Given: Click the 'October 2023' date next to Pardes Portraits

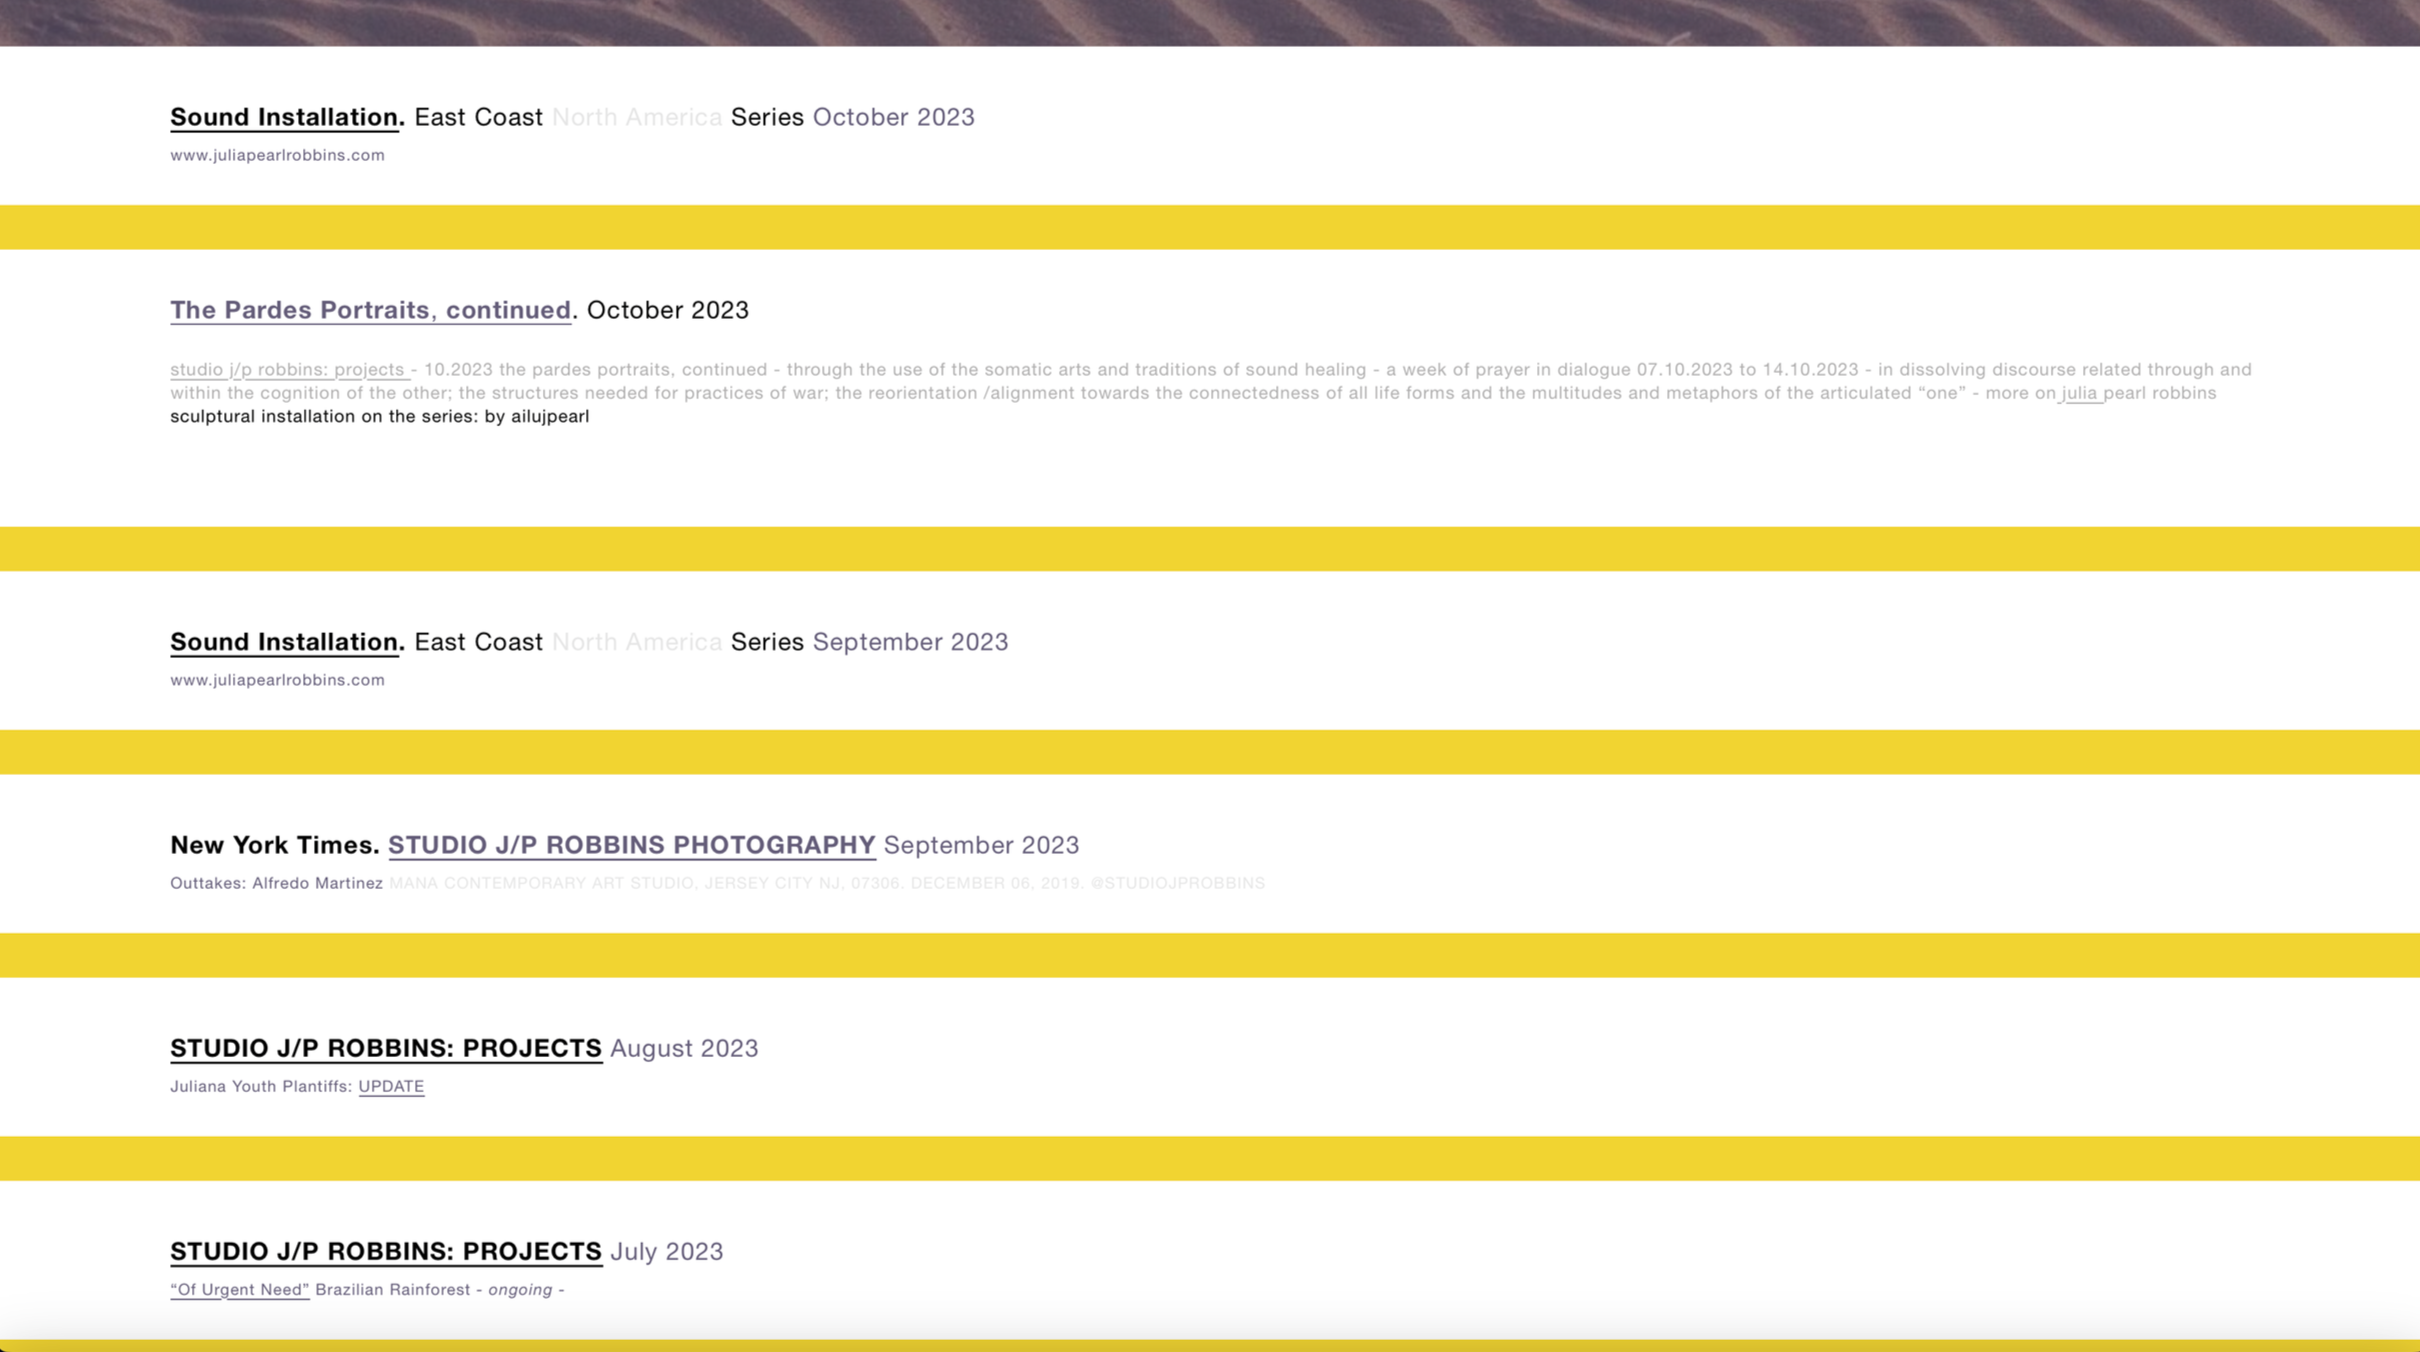Looking at the screenshot, I should (667, 310).
